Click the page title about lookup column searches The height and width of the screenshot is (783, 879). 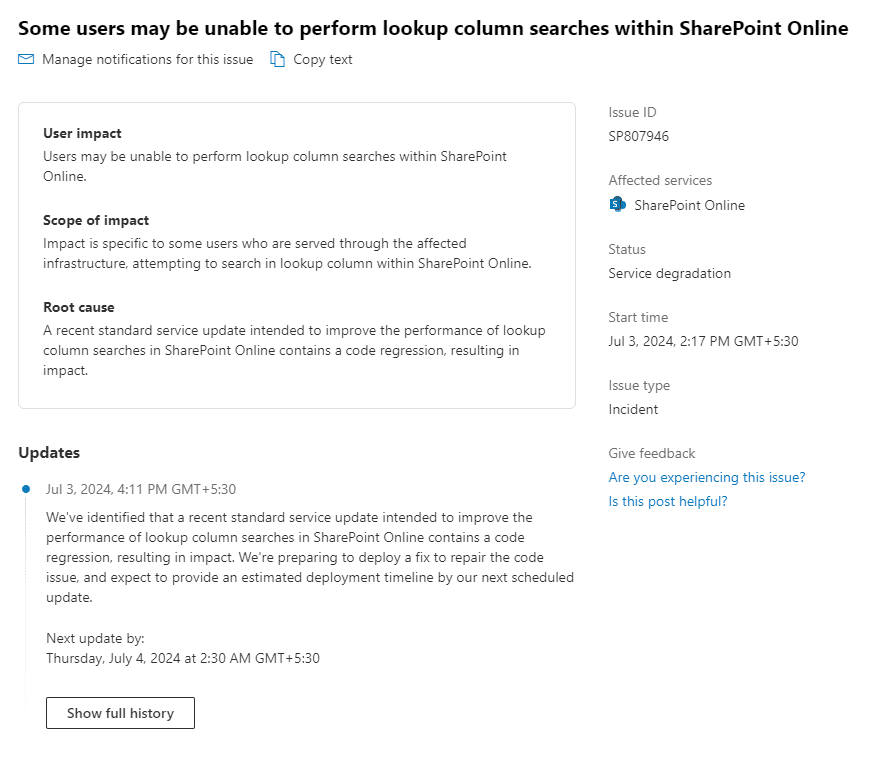433,28
